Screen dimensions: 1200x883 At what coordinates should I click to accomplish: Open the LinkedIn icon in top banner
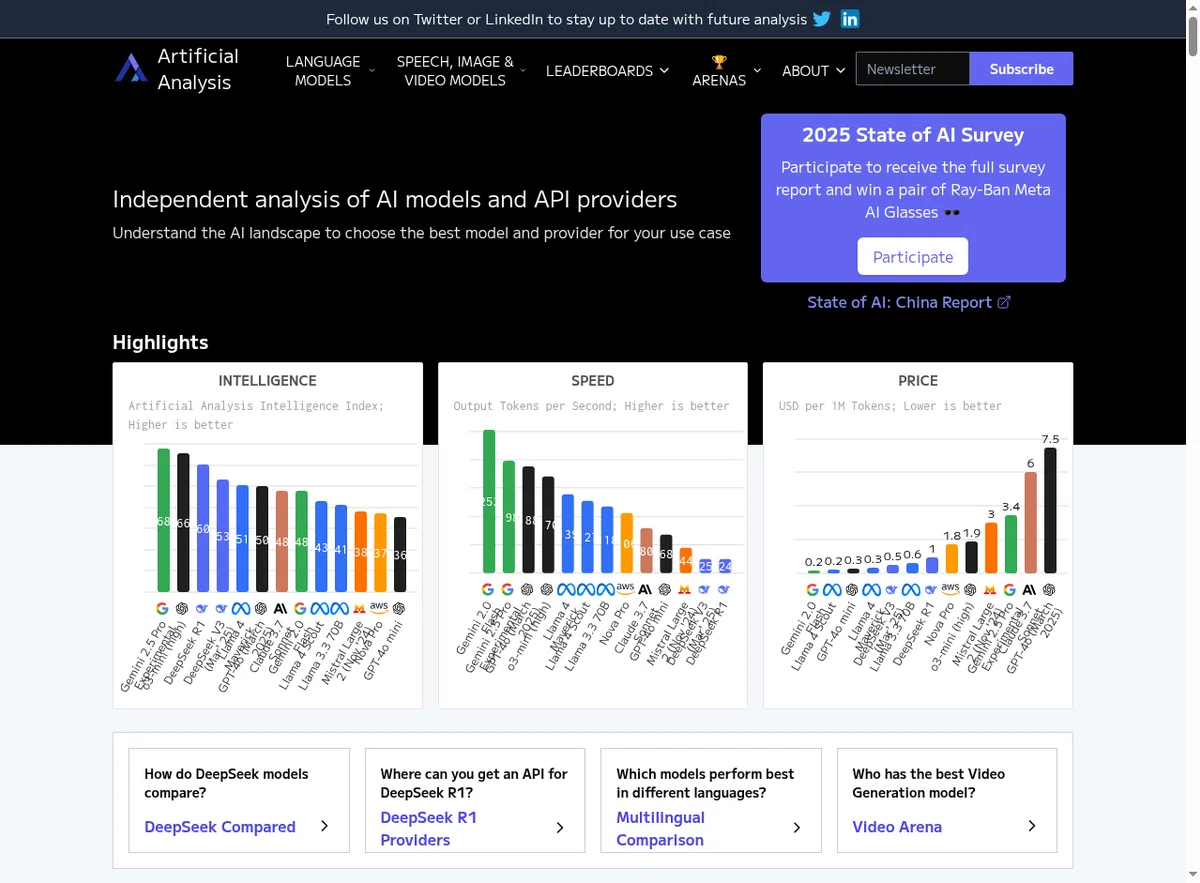tap(850, 19)
